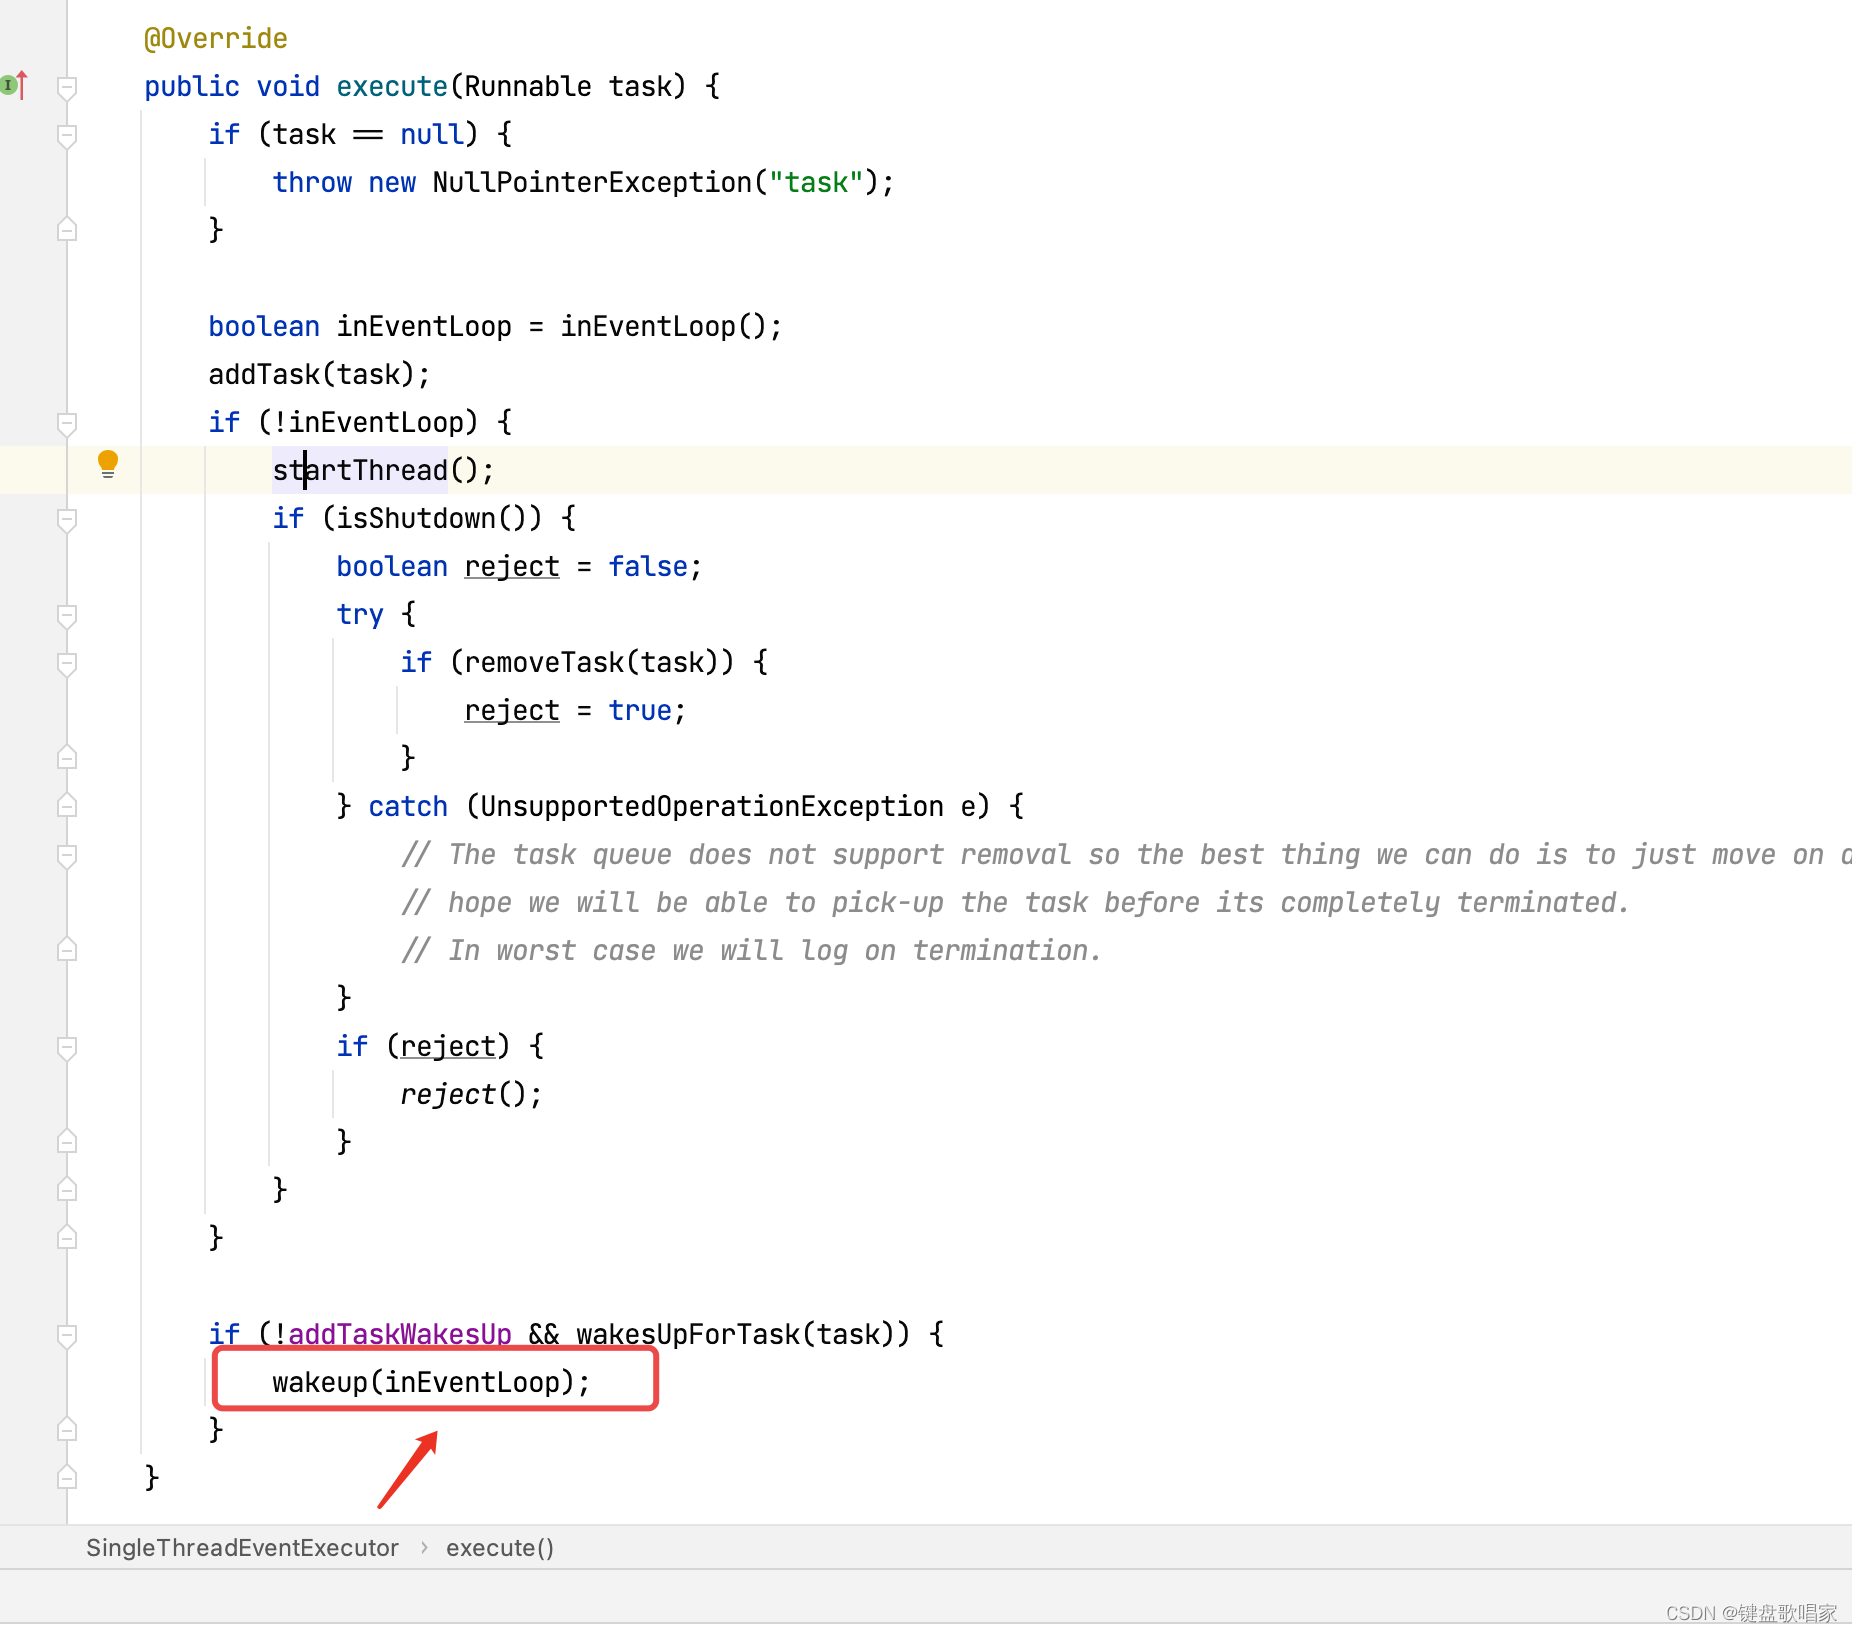This screenshot has width=1852, height=1632.
Task: Click the UnsupportedOperationException type name
Action: click(712, 807)
